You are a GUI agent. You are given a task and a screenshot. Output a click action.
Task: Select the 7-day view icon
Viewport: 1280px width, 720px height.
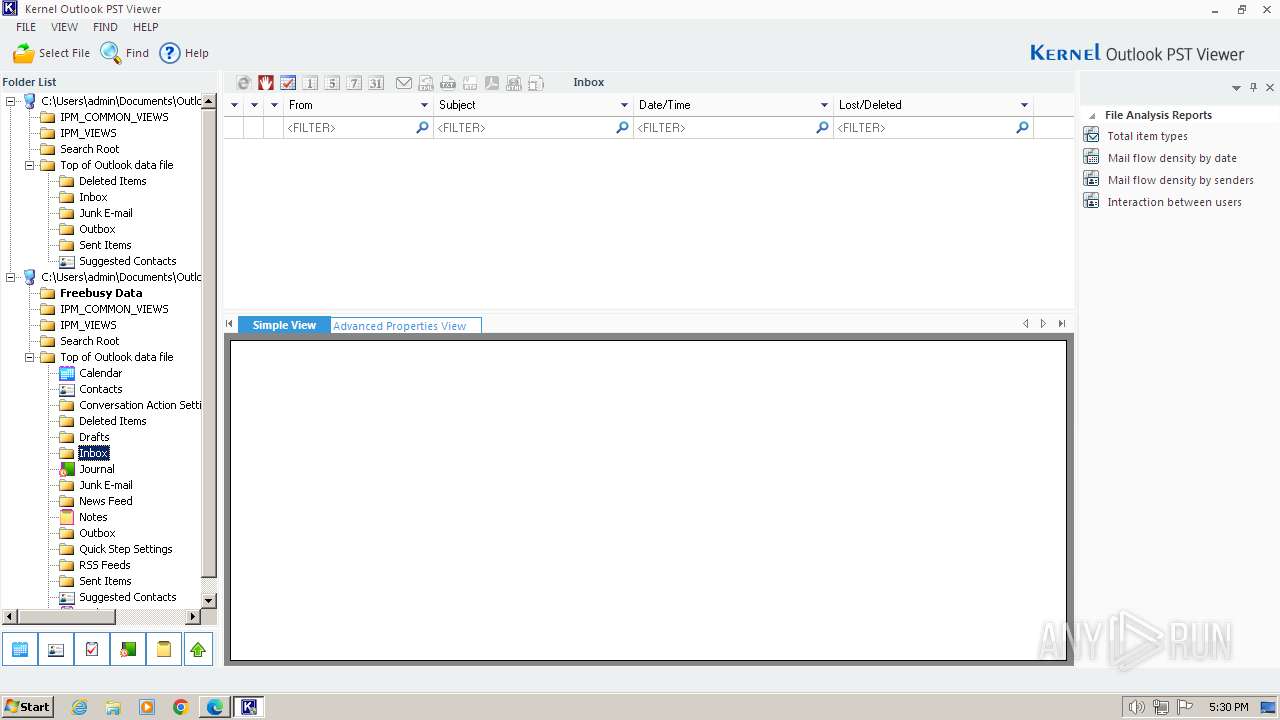(x=354, y=83)
